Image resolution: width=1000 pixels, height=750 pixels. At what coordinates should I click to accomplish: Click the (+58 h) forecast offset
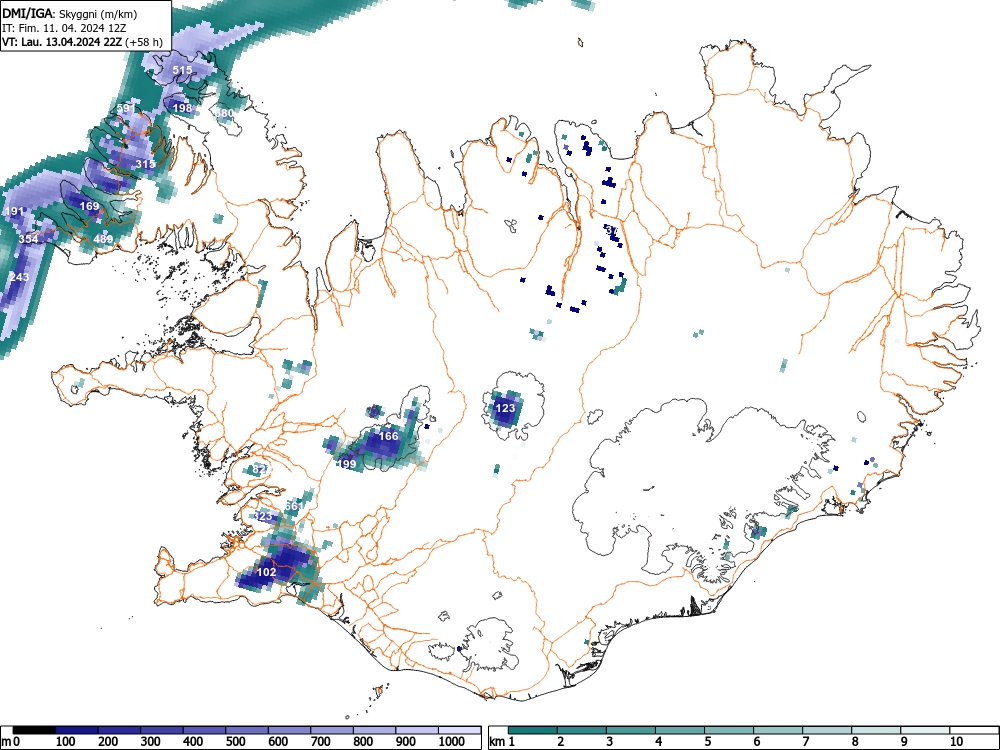144,42
